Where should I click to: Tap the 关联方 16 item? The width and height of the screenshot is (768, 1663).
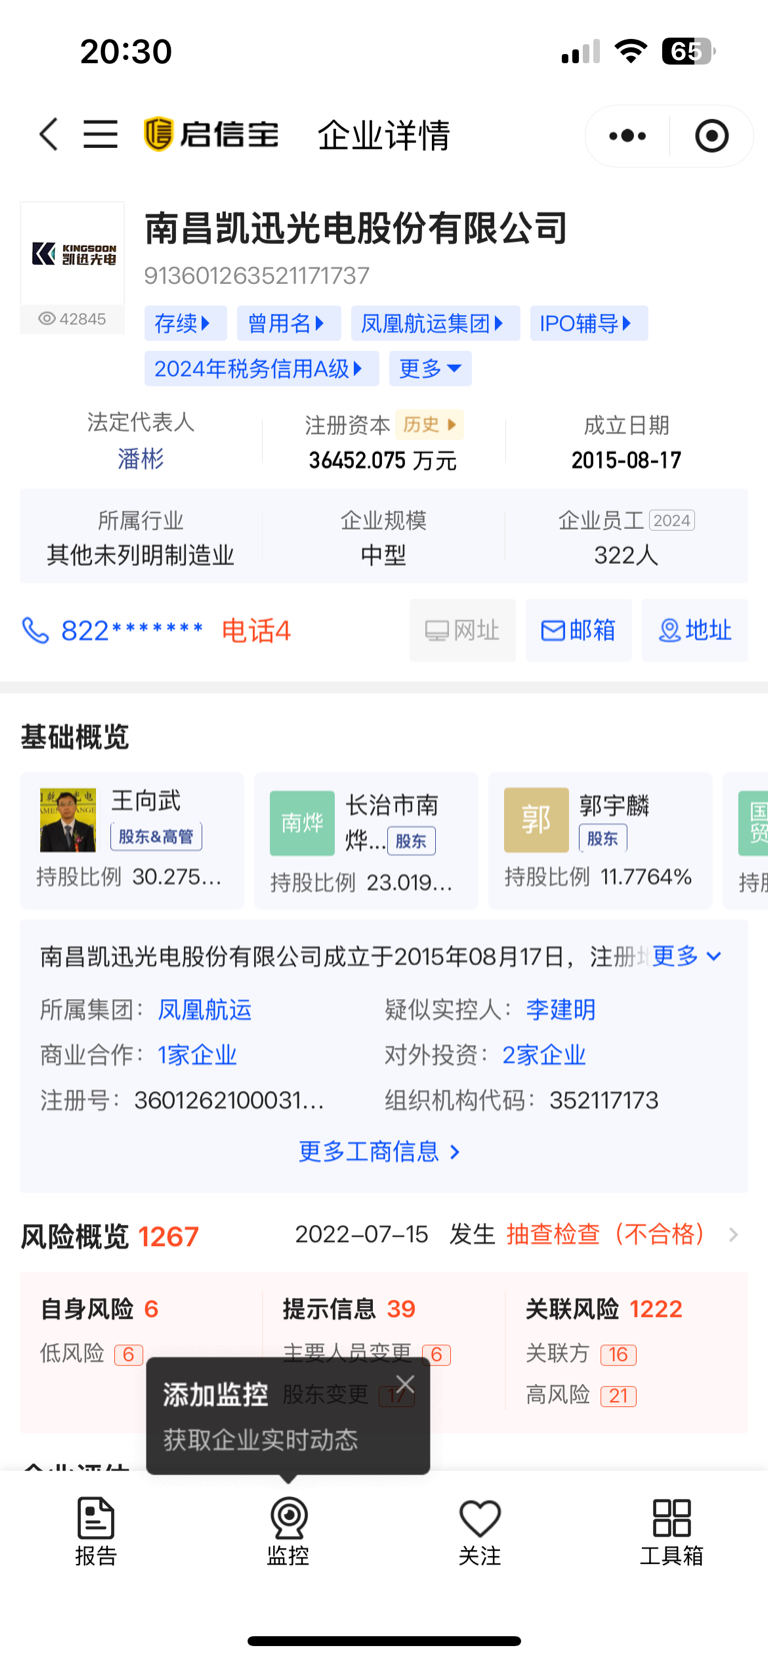(581, 1354)
